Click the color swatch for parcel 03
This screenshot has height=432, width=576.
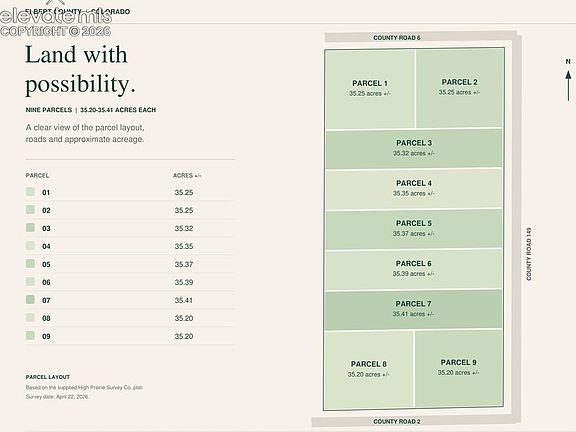click(x=30, y=227)
